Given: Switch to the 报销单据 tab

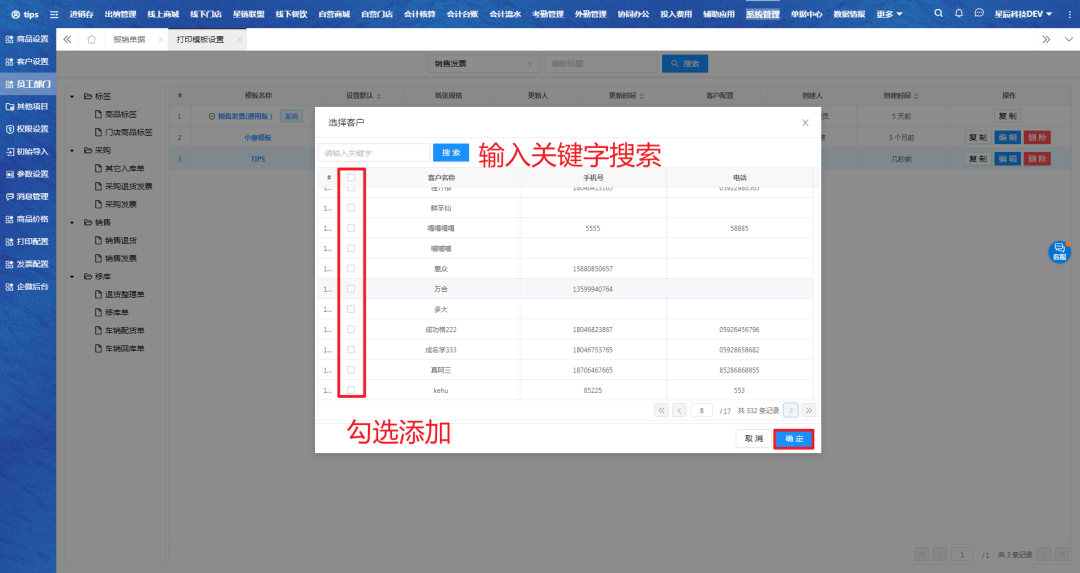Looking at the screenshot, I should click(x=129, y=39).
